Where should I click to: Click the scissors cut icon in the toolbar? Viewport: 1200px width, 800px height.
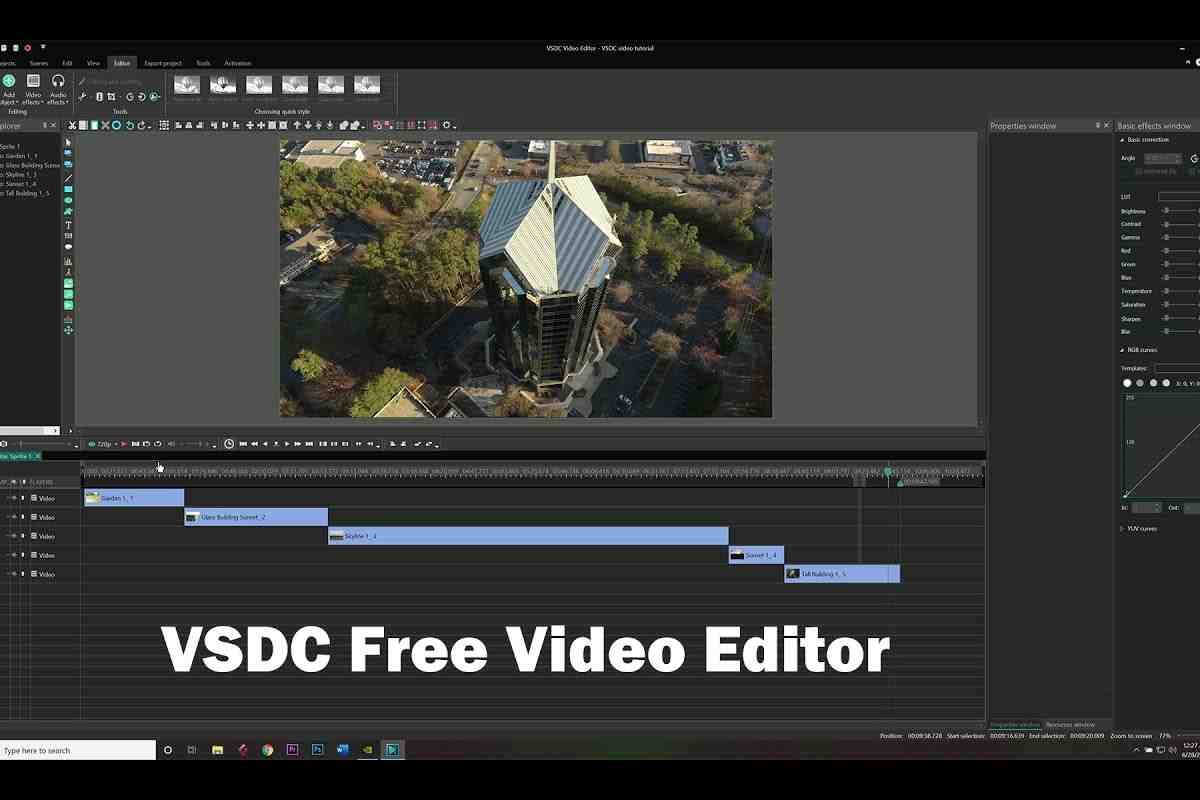[71, 124]
